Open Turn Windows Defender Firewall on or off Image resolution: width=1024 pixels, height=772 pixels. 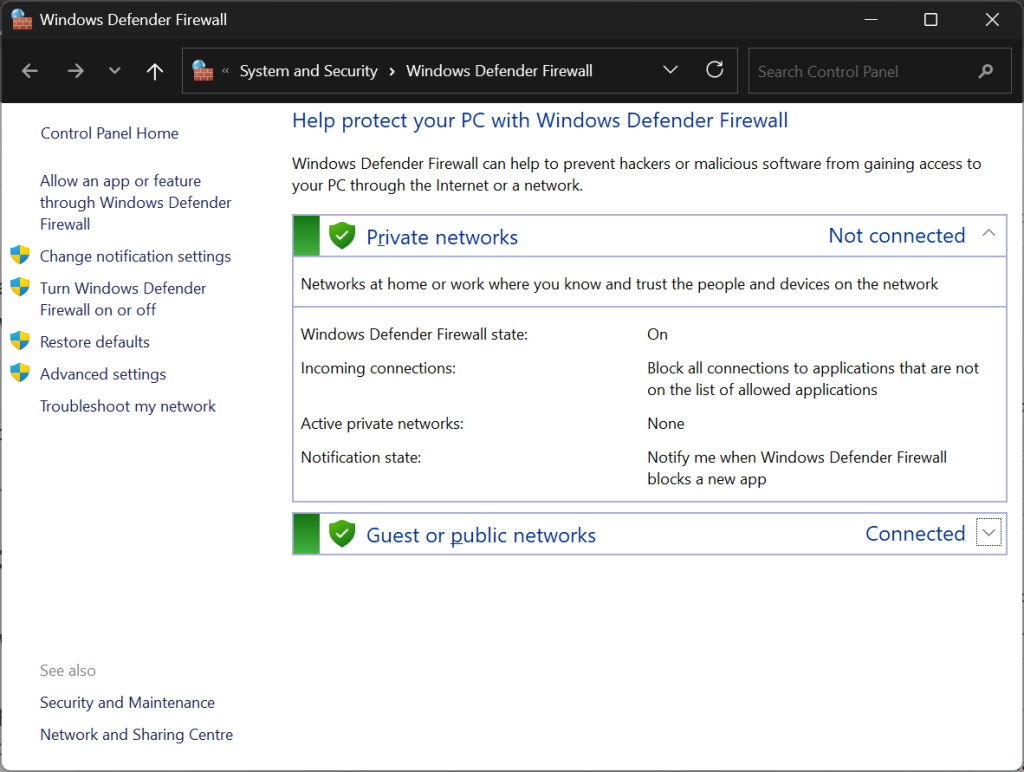(x=123, y=299)
